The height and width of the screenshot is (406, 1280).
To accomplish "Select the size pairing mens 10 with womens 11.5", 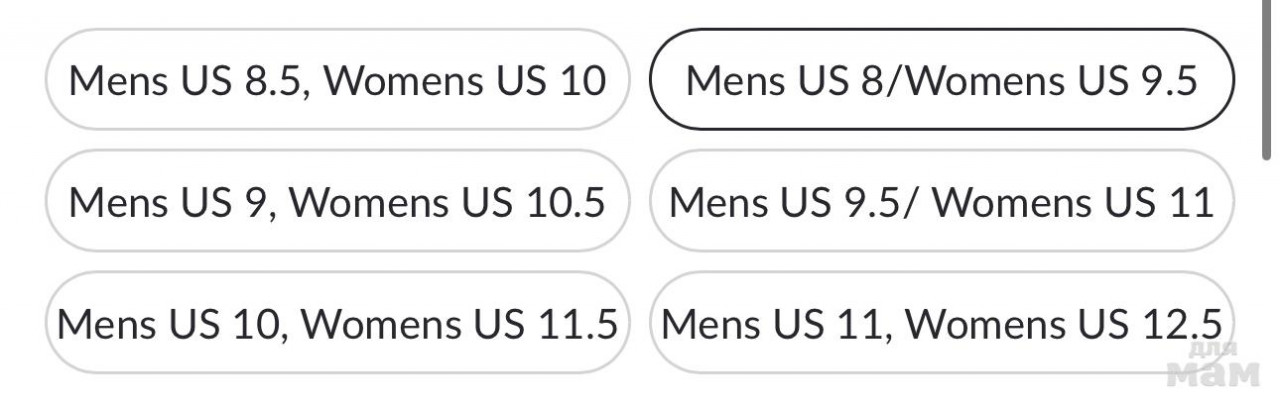I will (337, 323).
